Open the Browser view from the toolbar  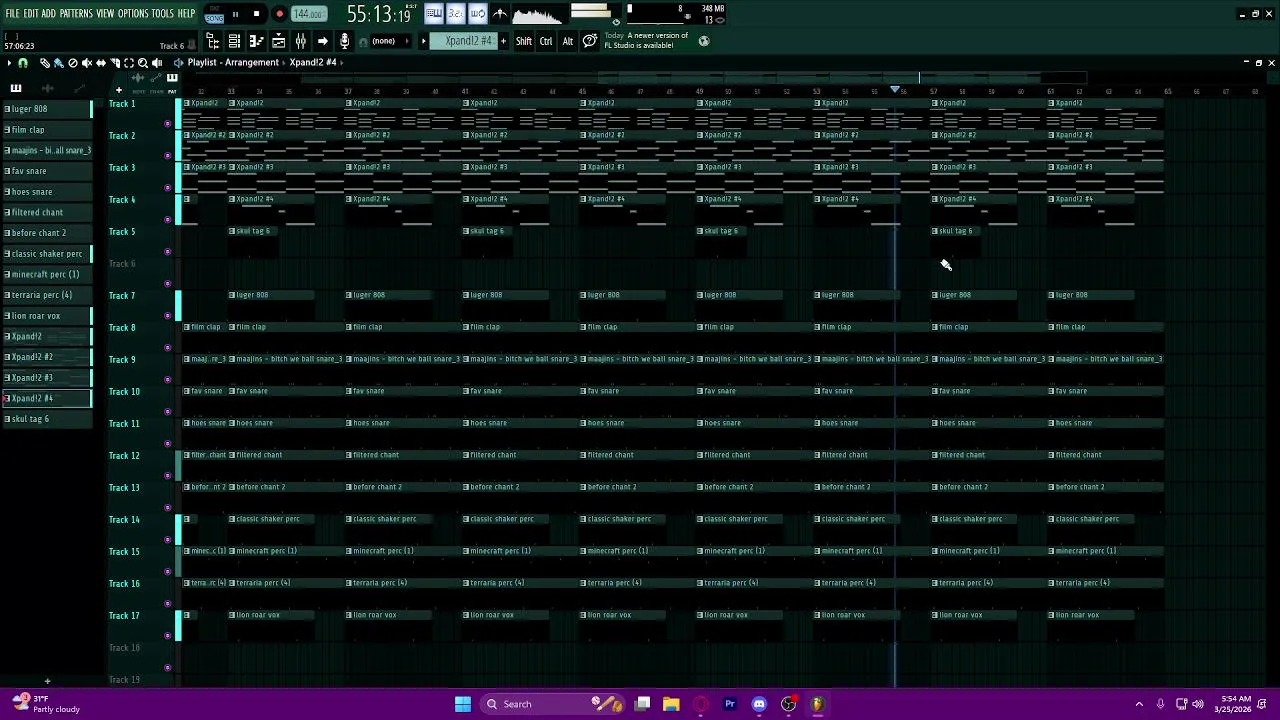[x=212, y=41]
